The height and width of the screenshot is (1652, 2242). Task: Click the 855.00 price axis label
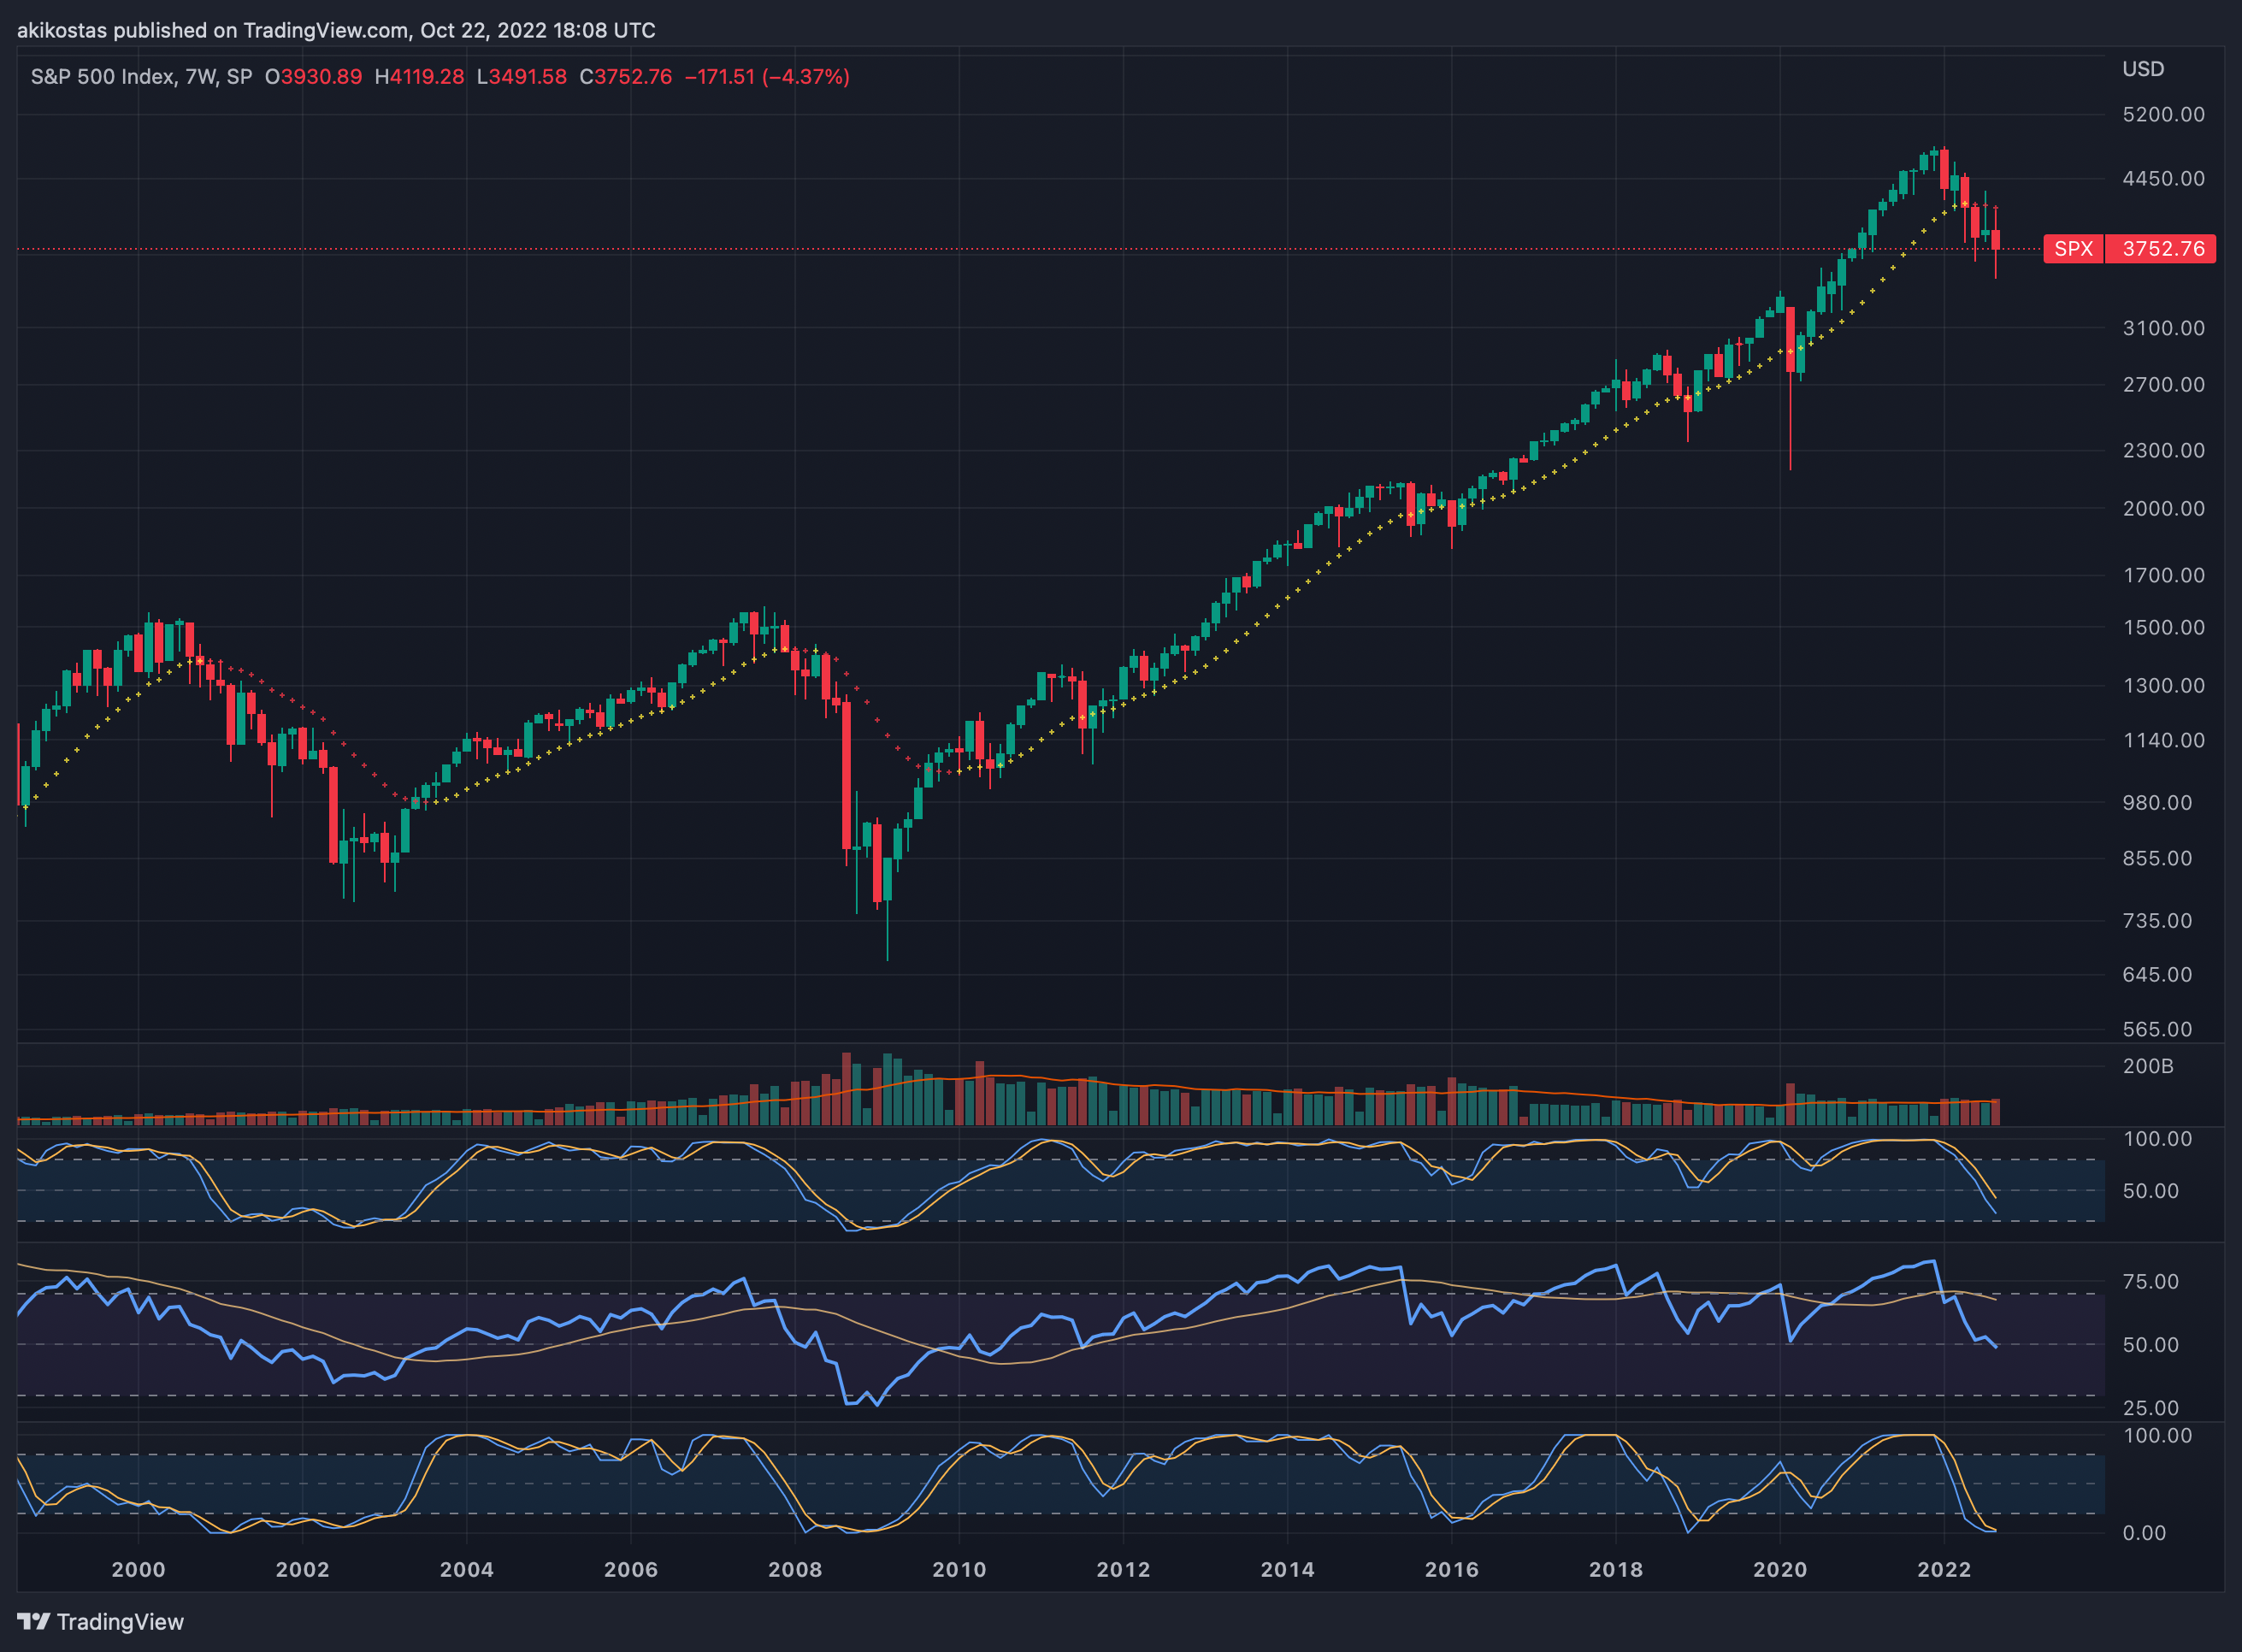[x=2157, y=859]
